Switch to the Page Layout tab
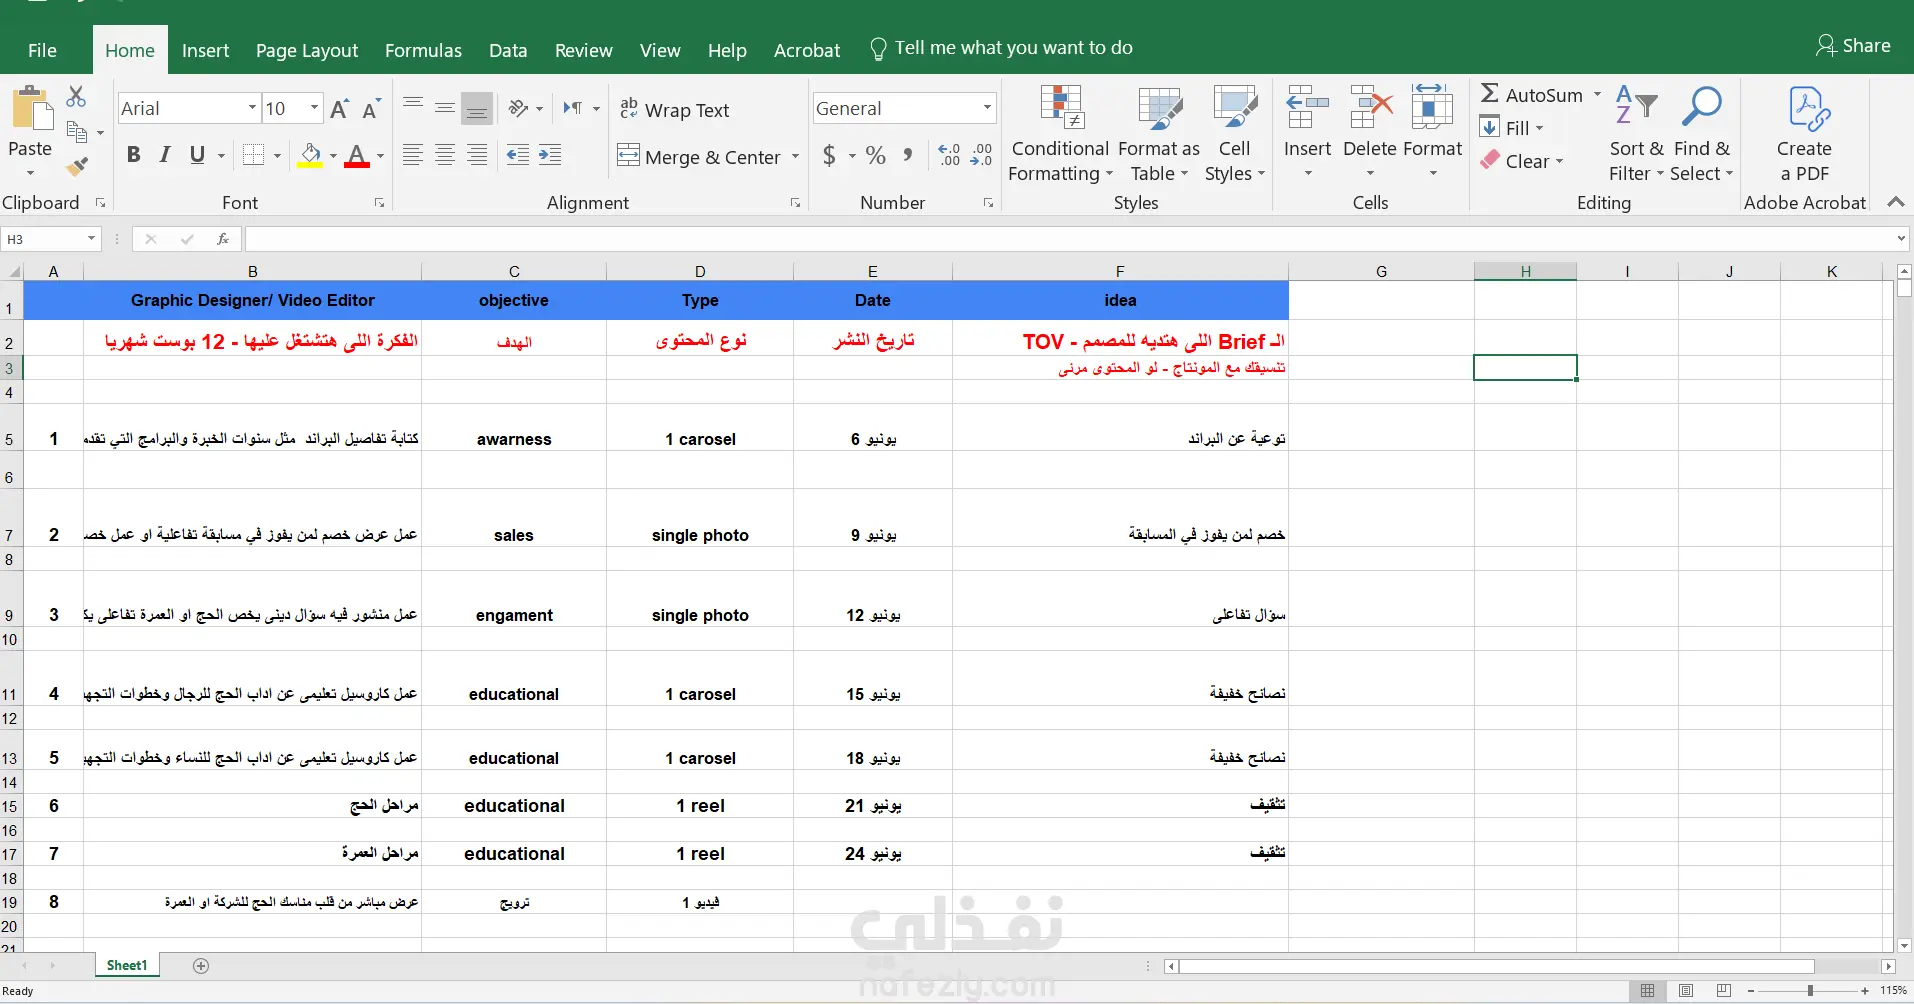Viewport: 1914px width, 1004px height. 307,50
